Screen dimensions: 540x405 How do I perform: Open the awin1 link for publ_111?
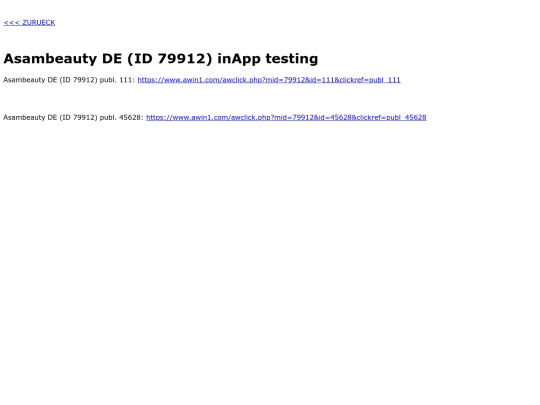tap(269, 80)
